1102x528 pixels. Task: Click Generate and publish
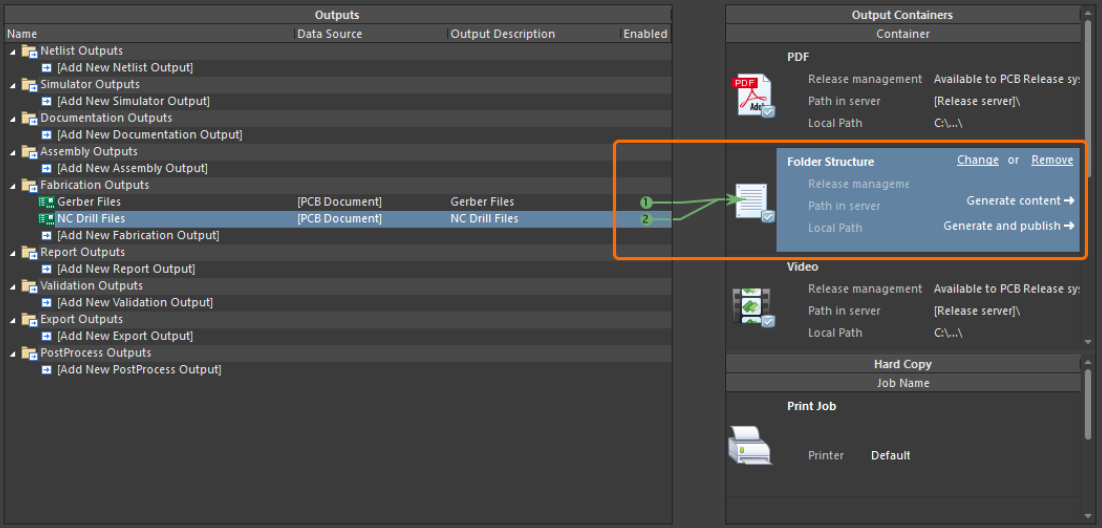pos(1008,226)
